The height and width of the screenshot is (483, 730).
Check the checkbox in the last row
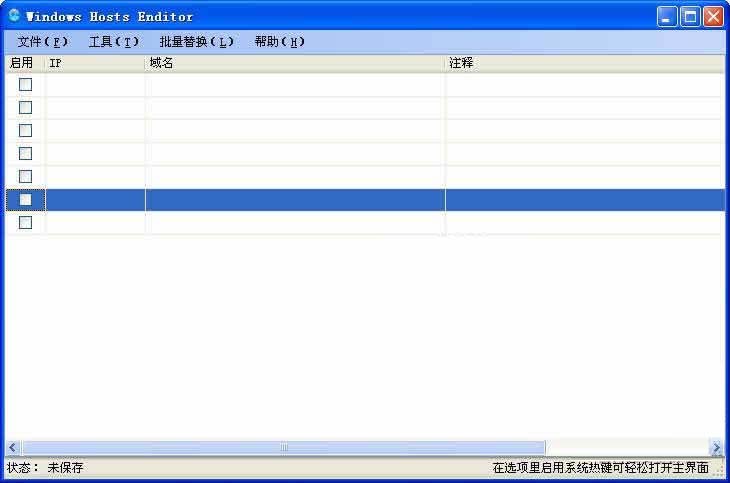click(25, 223)
